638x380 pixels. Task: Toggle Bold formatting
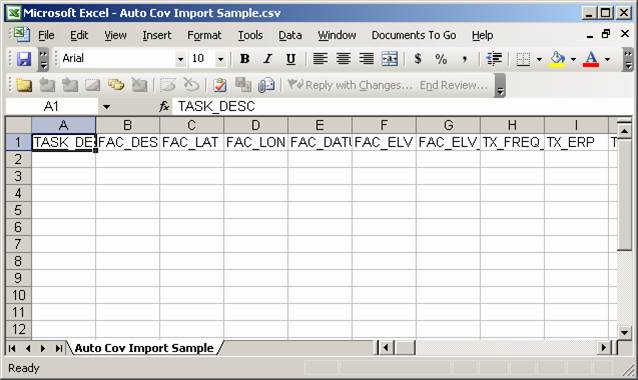(245, 59)
